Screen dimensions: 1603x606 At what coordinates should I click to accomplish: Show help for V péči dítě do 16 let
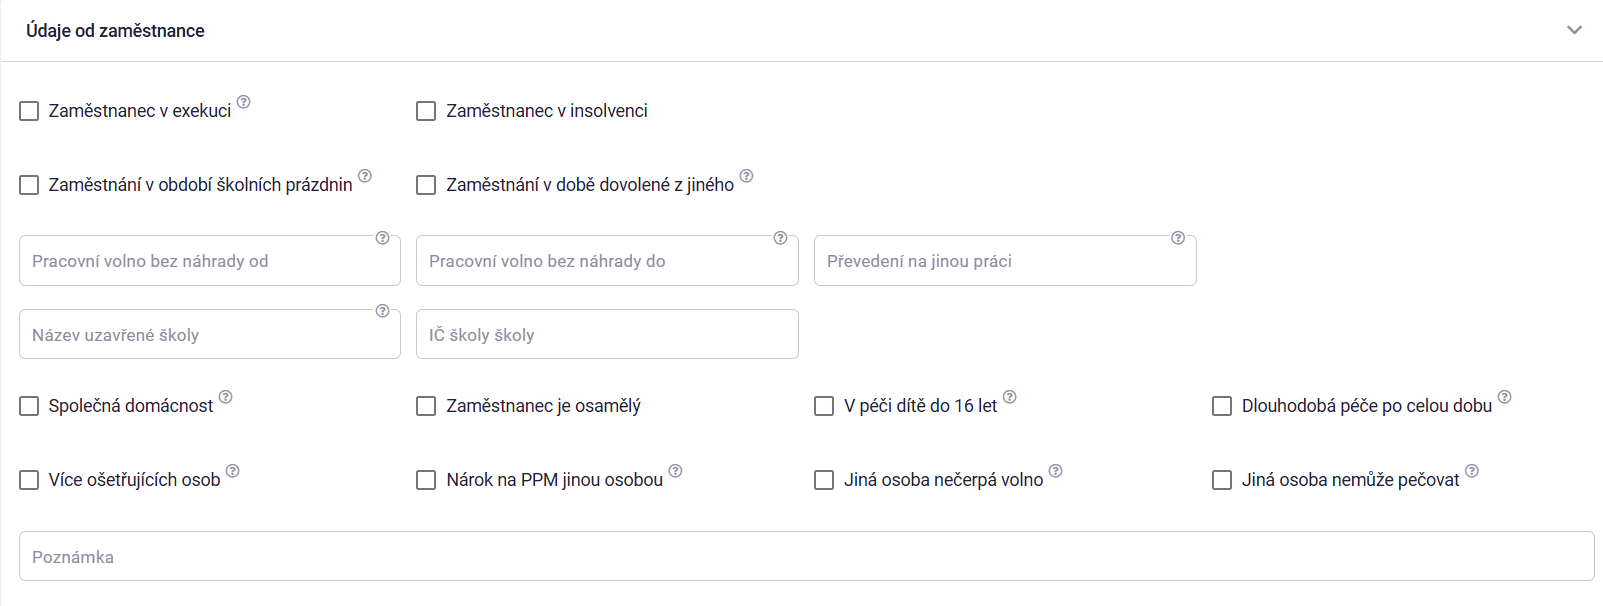(1010, 397)
